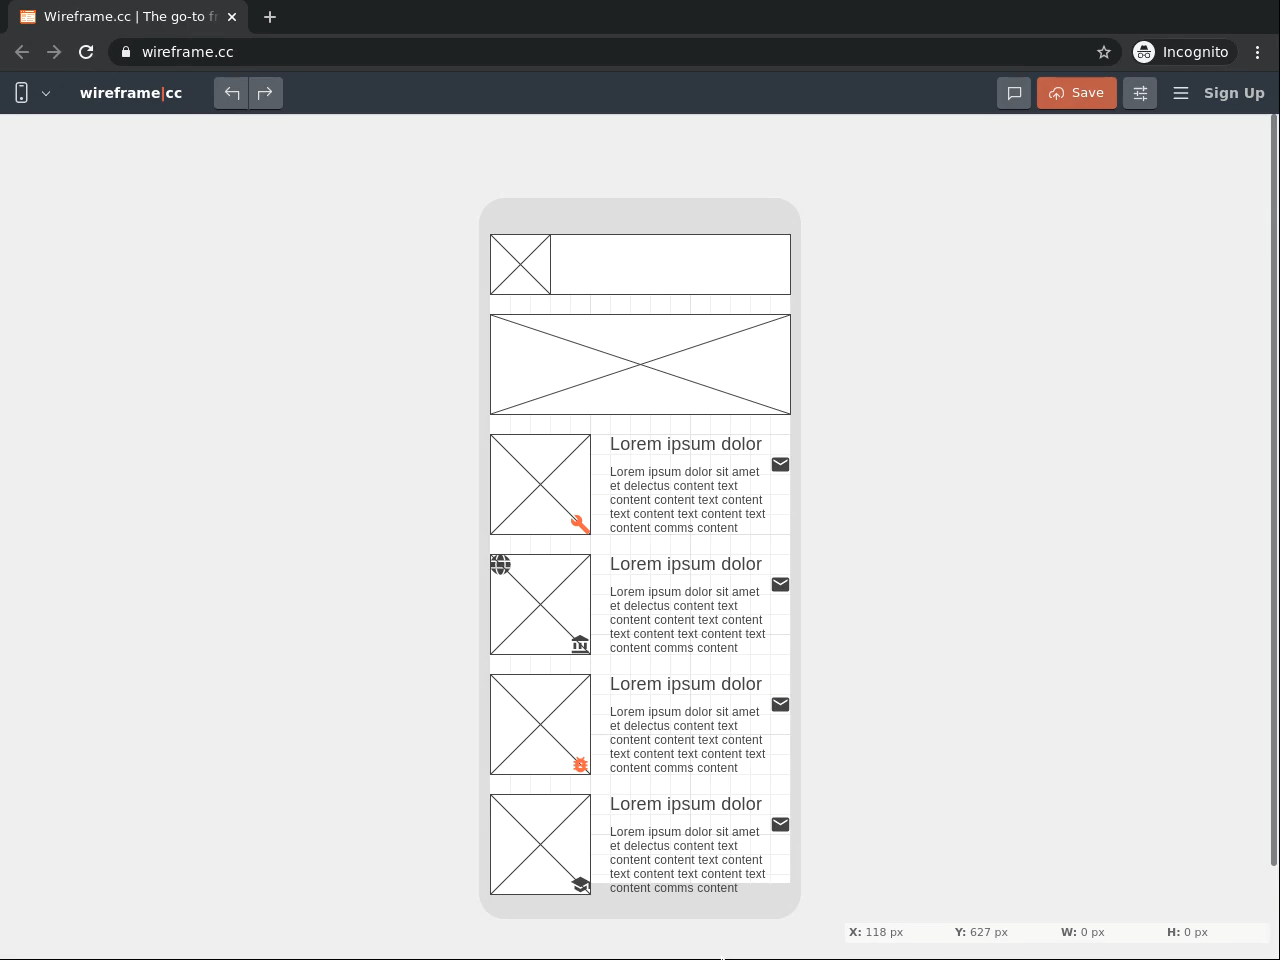The height and width of the screenshot is (960, 1280).
Task: Select the graduation cap icon
Action: click(x=580, y=885)
